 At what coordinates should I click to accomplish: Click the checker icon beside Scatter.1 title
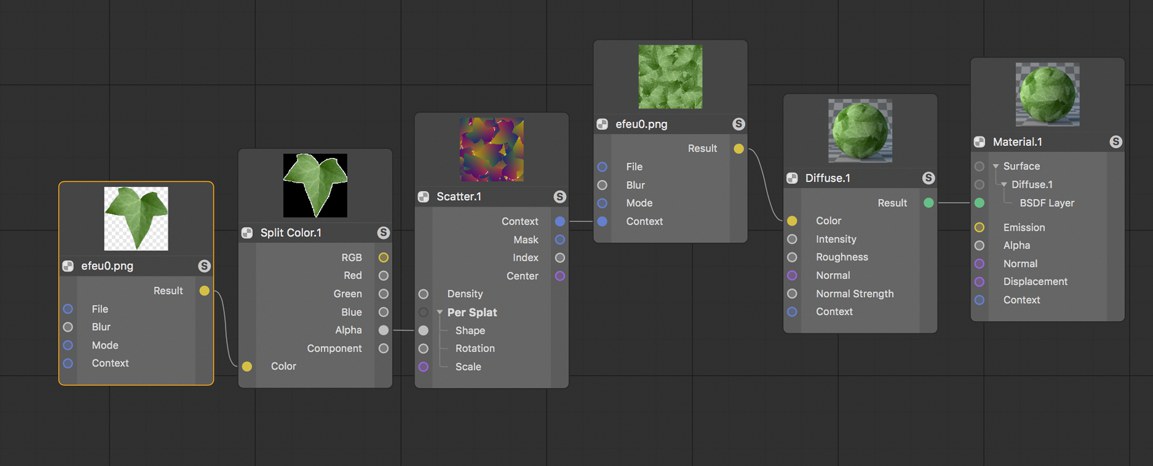[x=424, y=197]
